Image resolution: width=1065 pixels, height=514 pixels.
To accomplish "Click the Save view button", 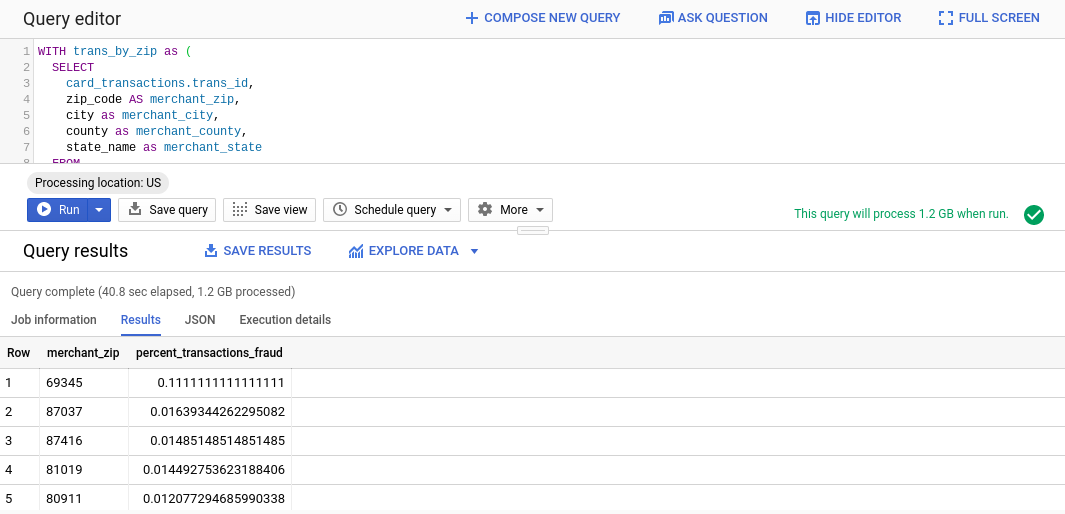I will tap(270, 210).
